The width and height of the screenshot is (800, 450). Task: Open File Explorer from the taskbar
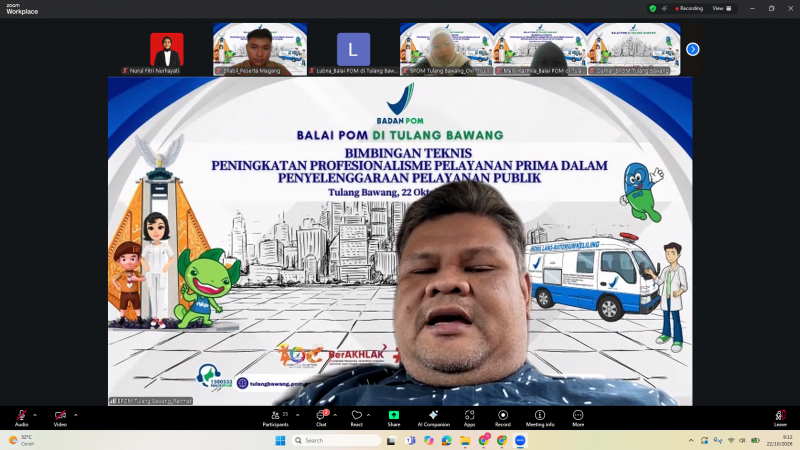tap(465, 440)
